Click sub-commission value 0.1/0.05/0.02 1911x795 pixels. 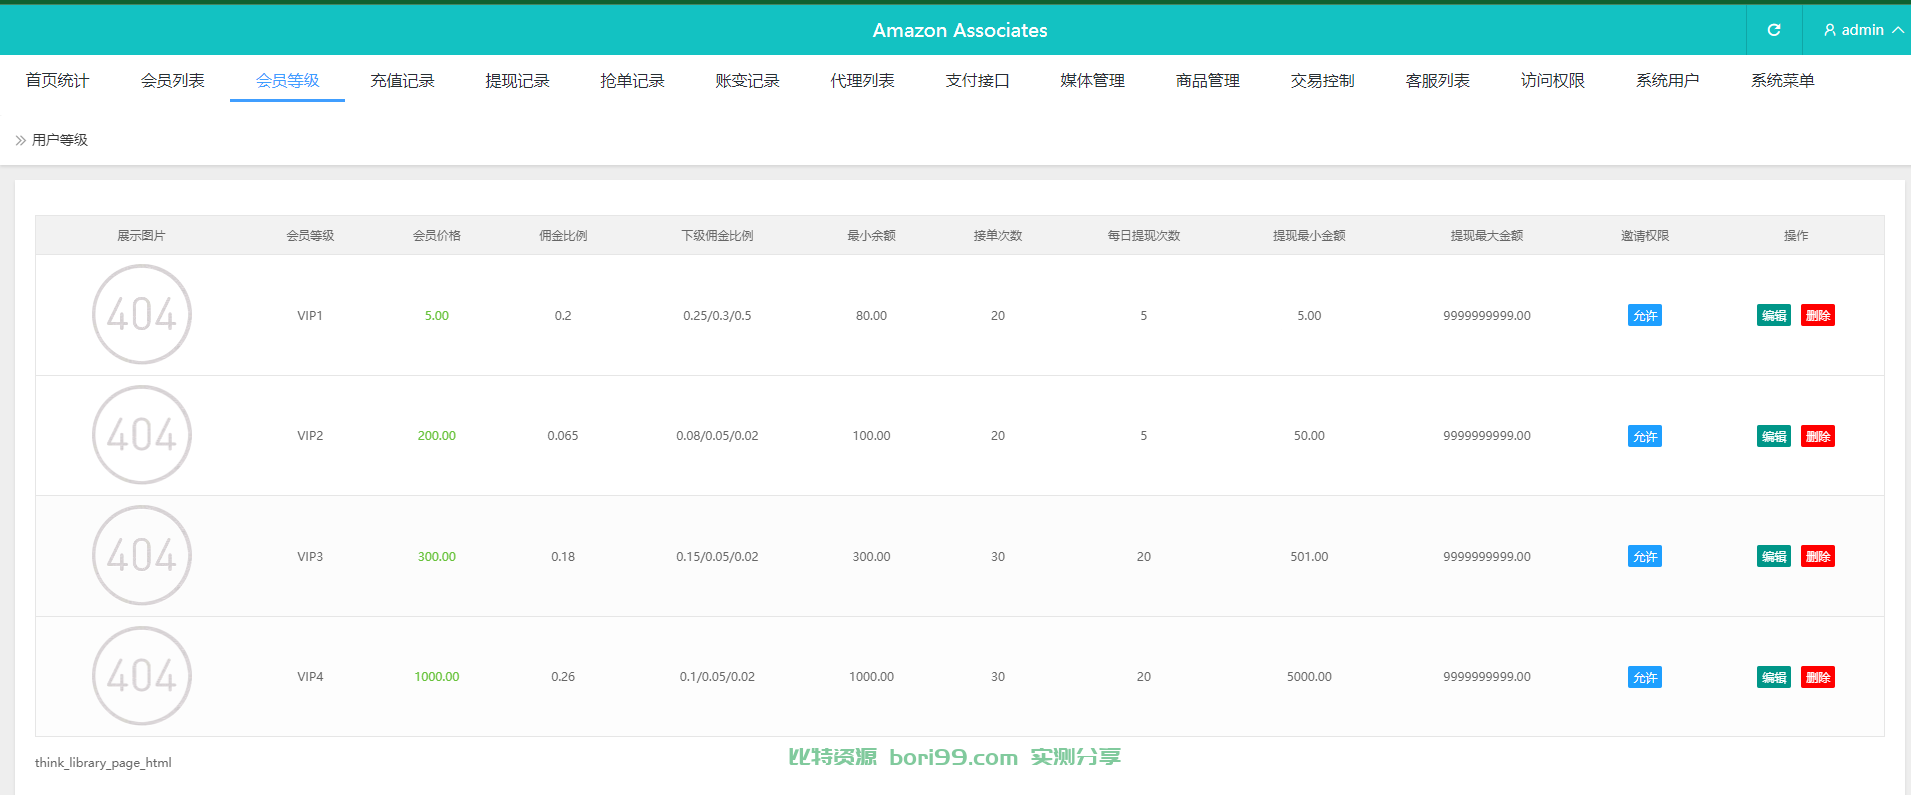click(717, 677)
